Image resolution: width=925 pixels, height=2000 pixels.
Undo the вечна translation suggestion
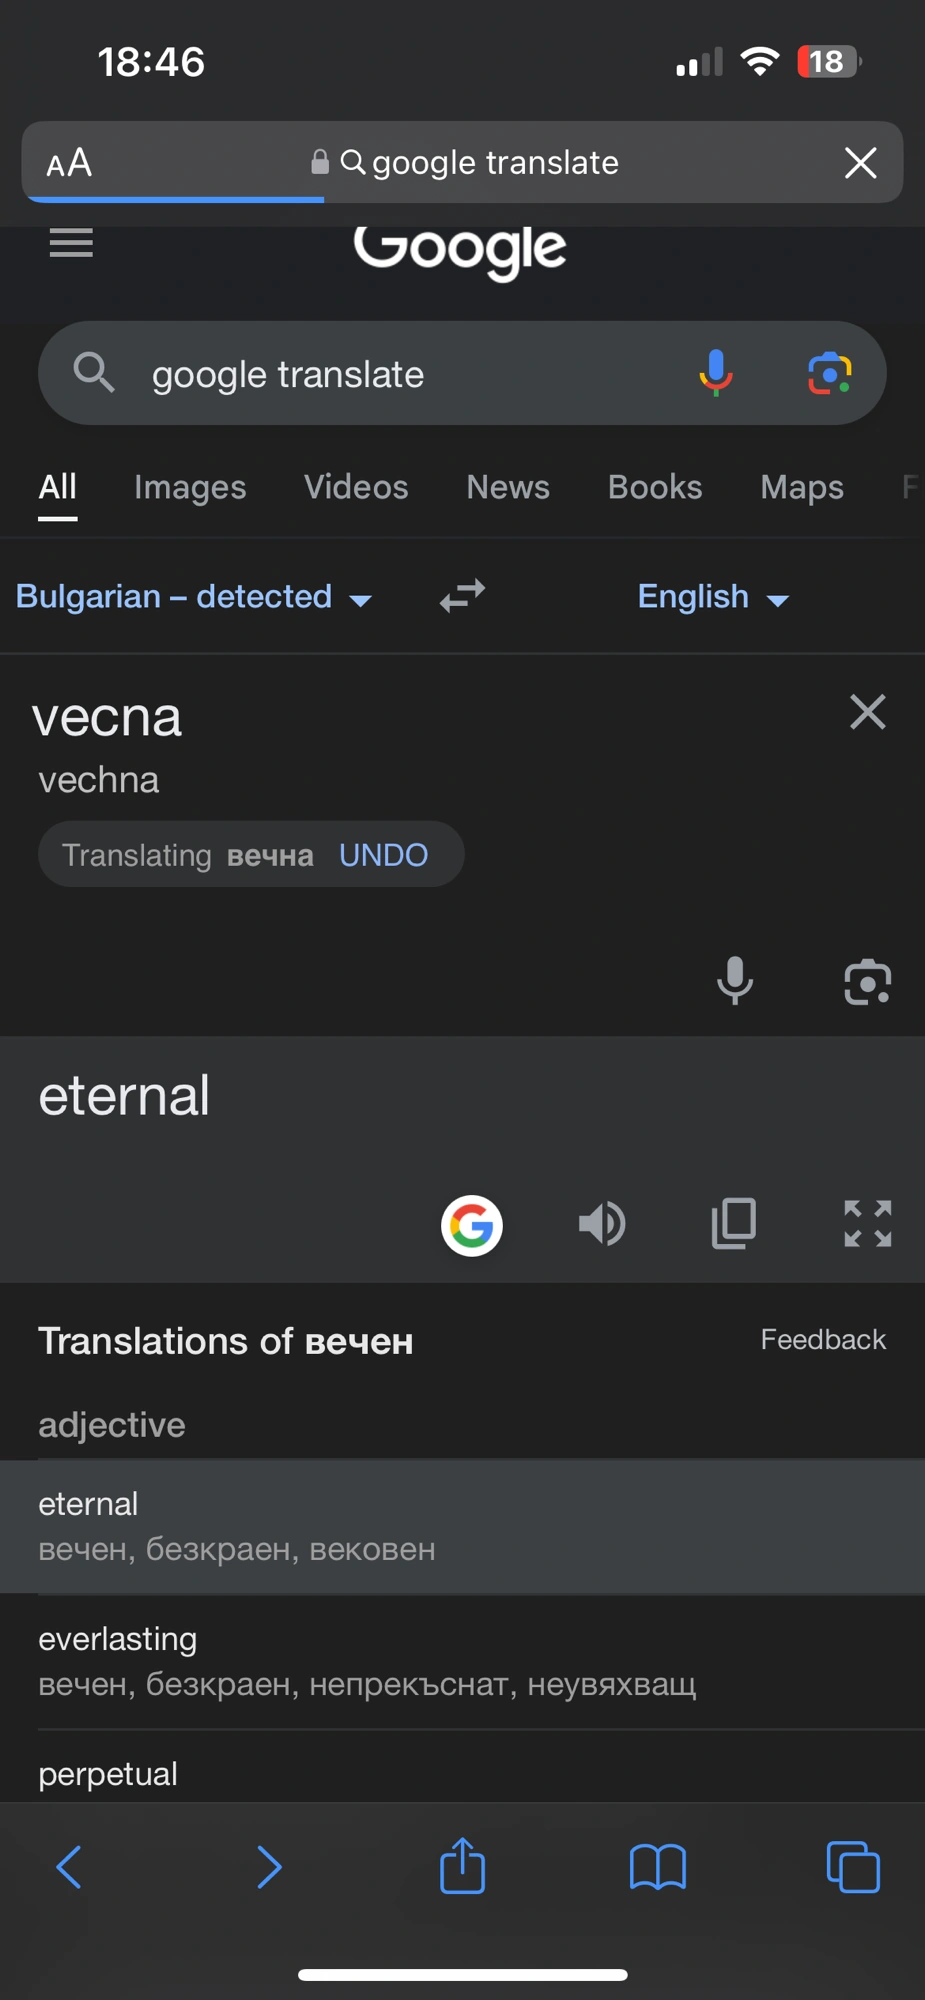(x=383, y=855)
